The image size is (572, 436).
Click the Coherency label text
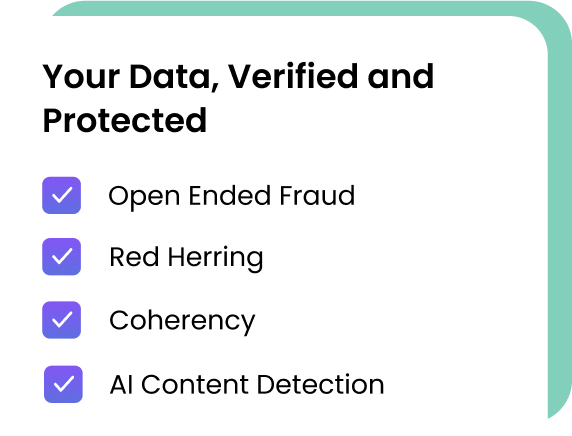[182, 321]
